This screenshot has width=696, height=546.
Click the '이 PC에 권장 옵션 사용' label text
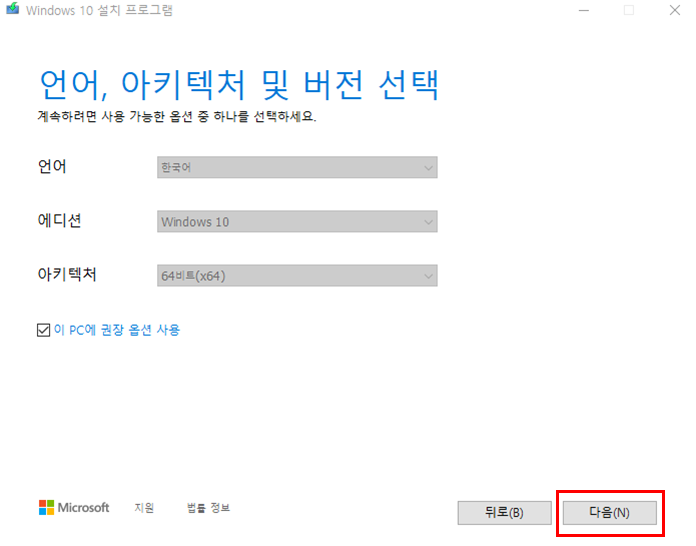pos(117,330)
